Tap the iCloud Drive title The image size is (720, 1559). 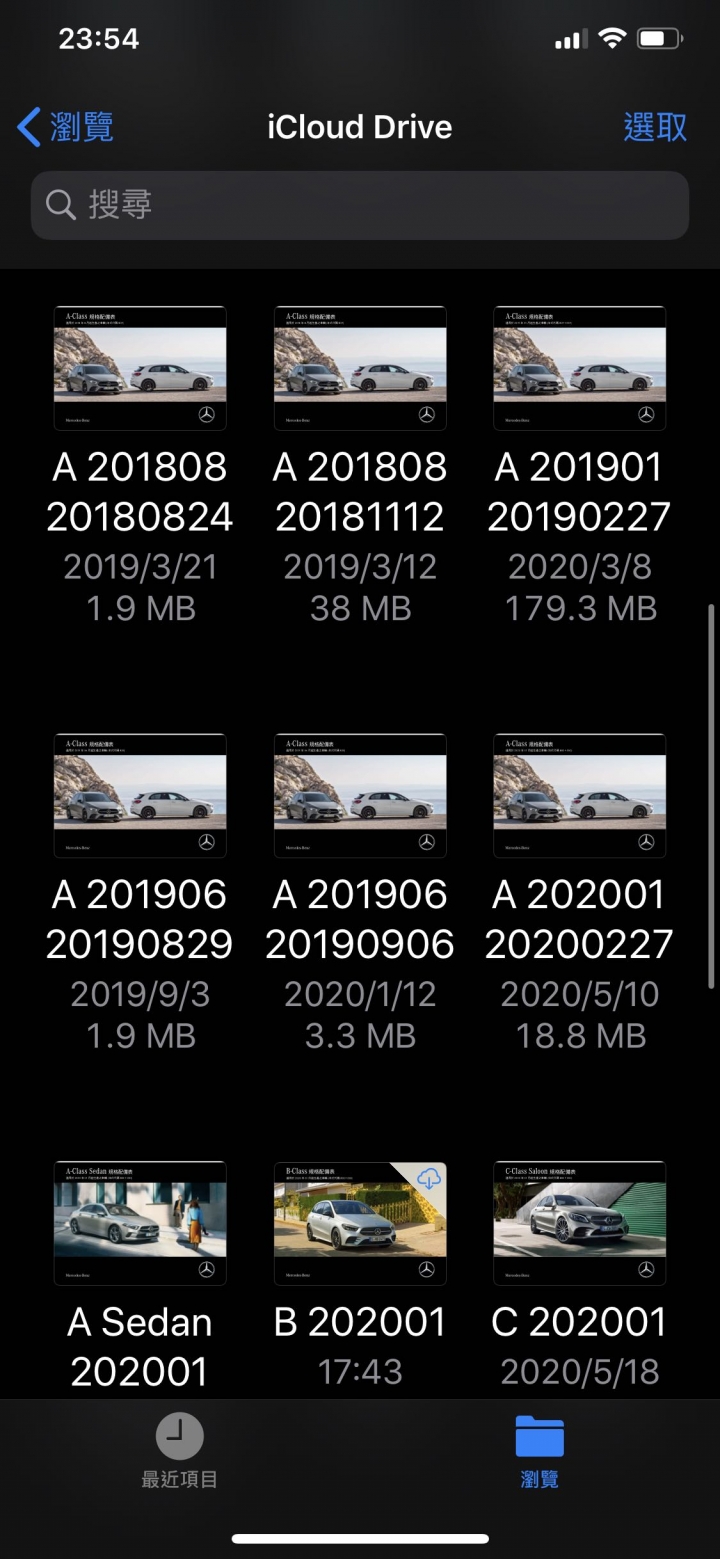[360, 127]
